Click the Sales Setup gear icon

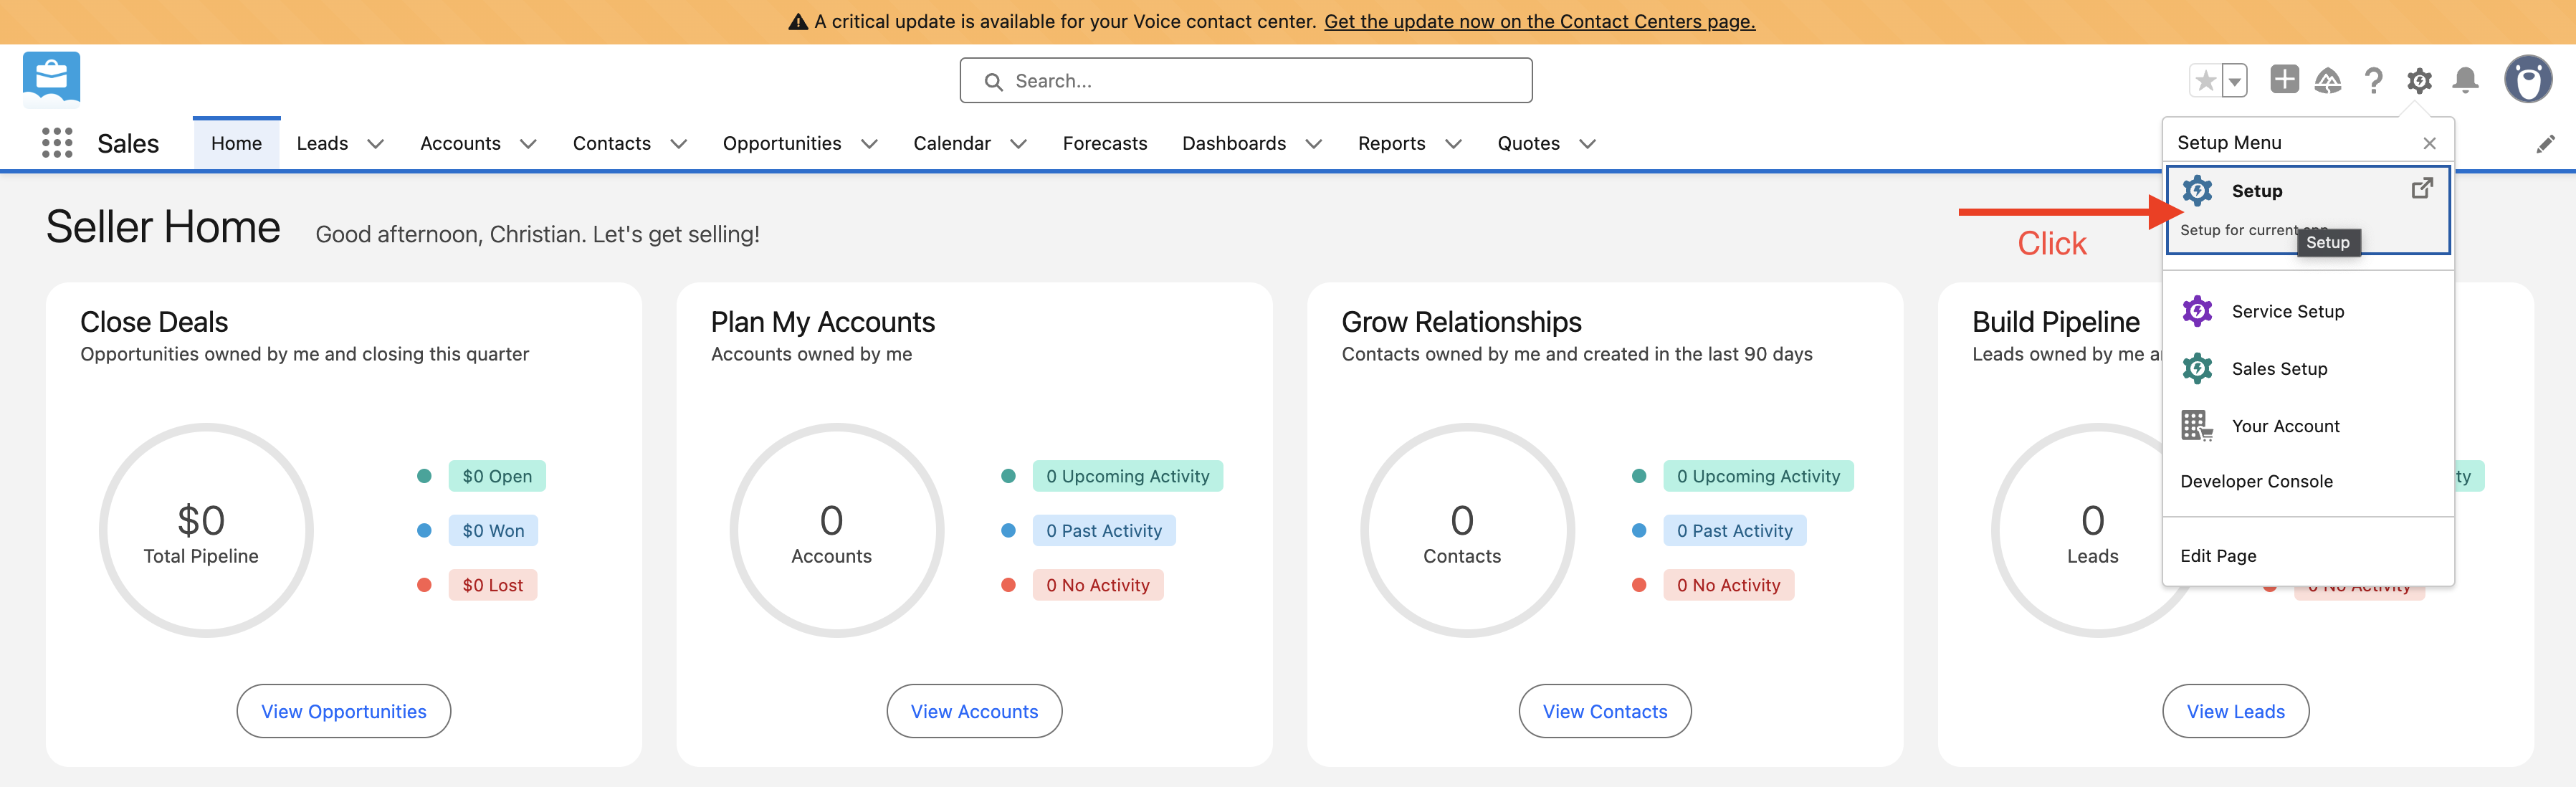pos(2197,368)
